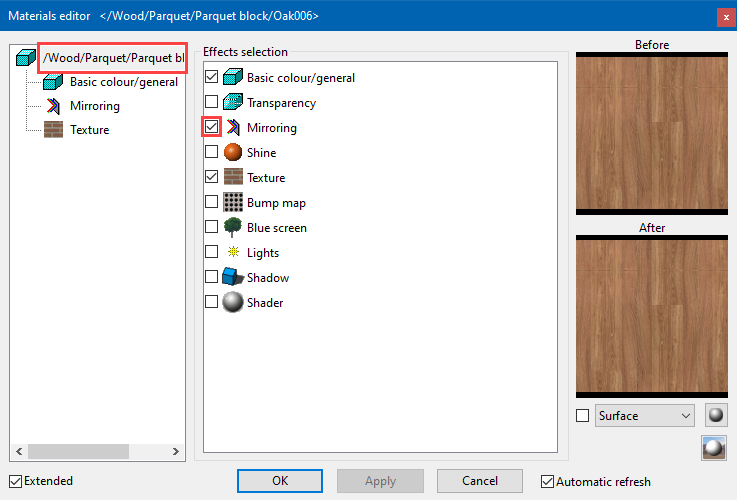
Task: Toggle the Automatic refresh checkbox
Action: pos(547,481)
